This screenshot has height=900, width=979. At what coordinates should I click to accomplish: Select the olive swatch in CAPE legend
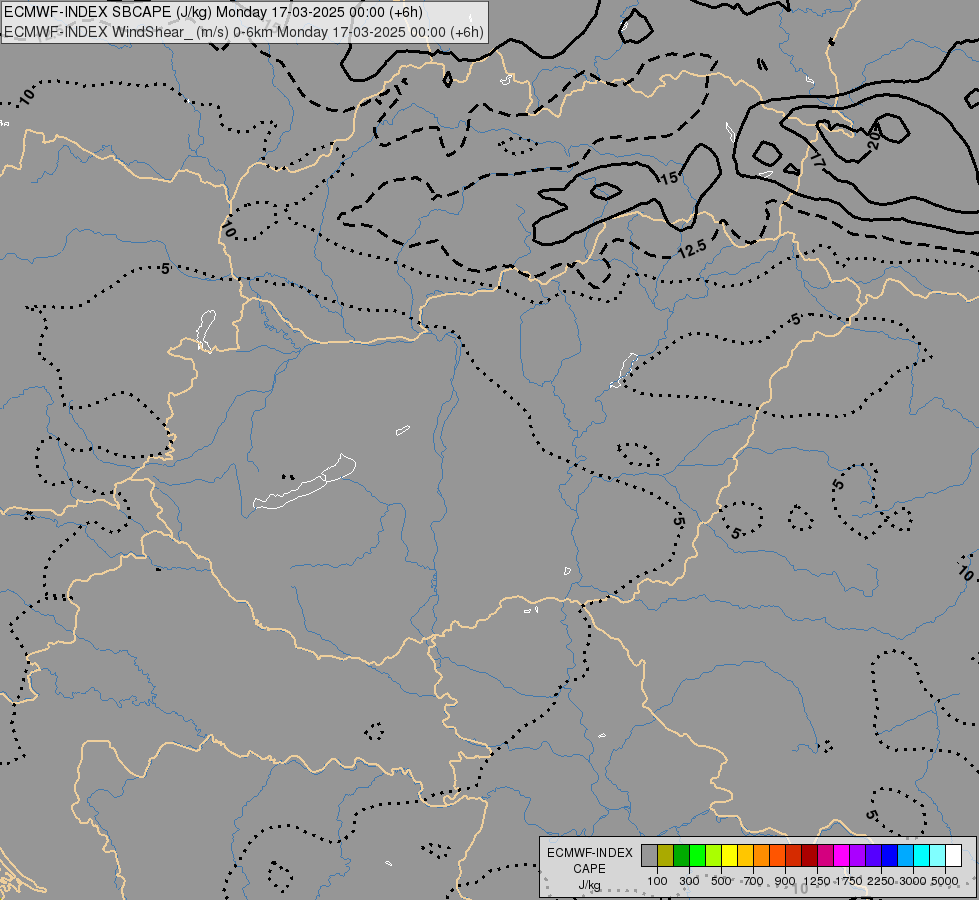666,855
